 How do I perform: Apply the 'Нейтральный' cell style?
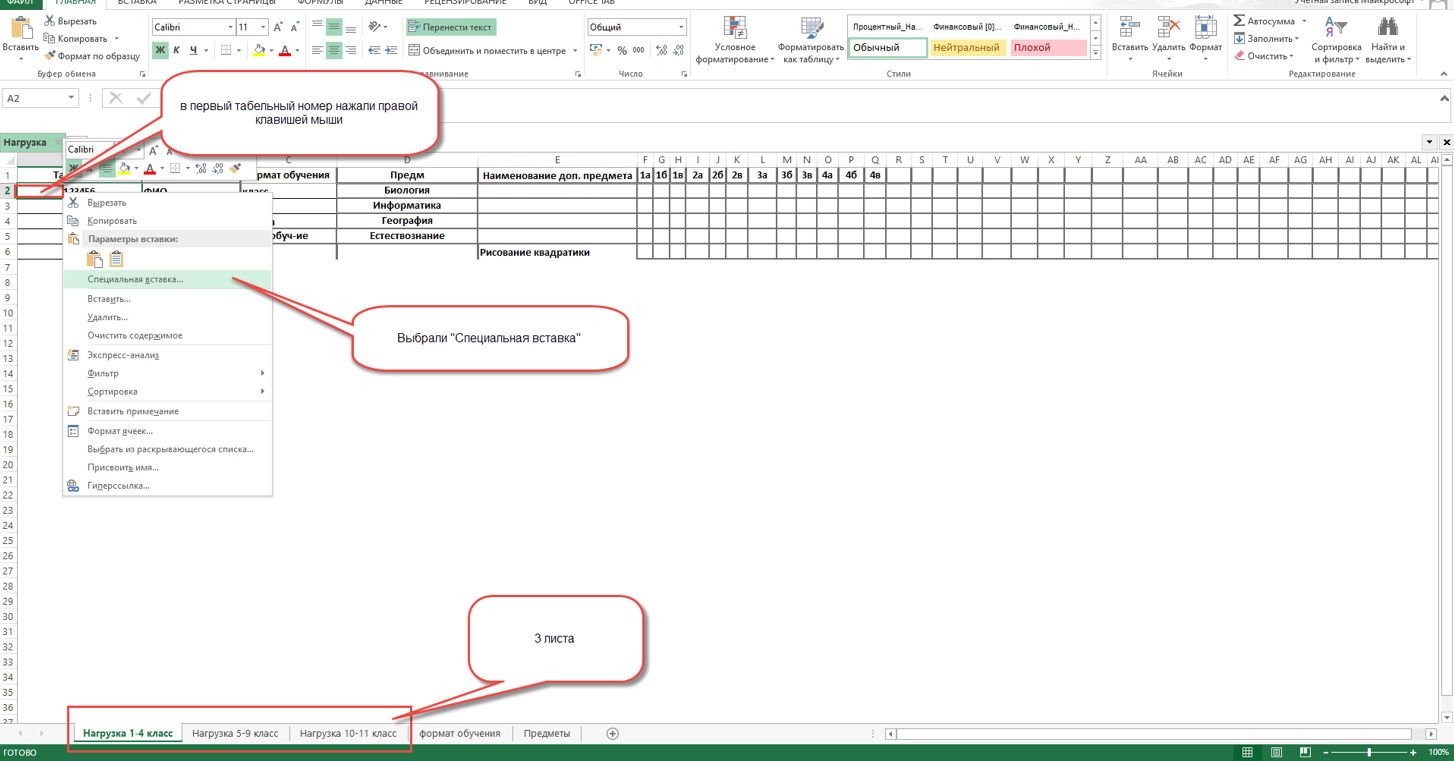point(966,47)
